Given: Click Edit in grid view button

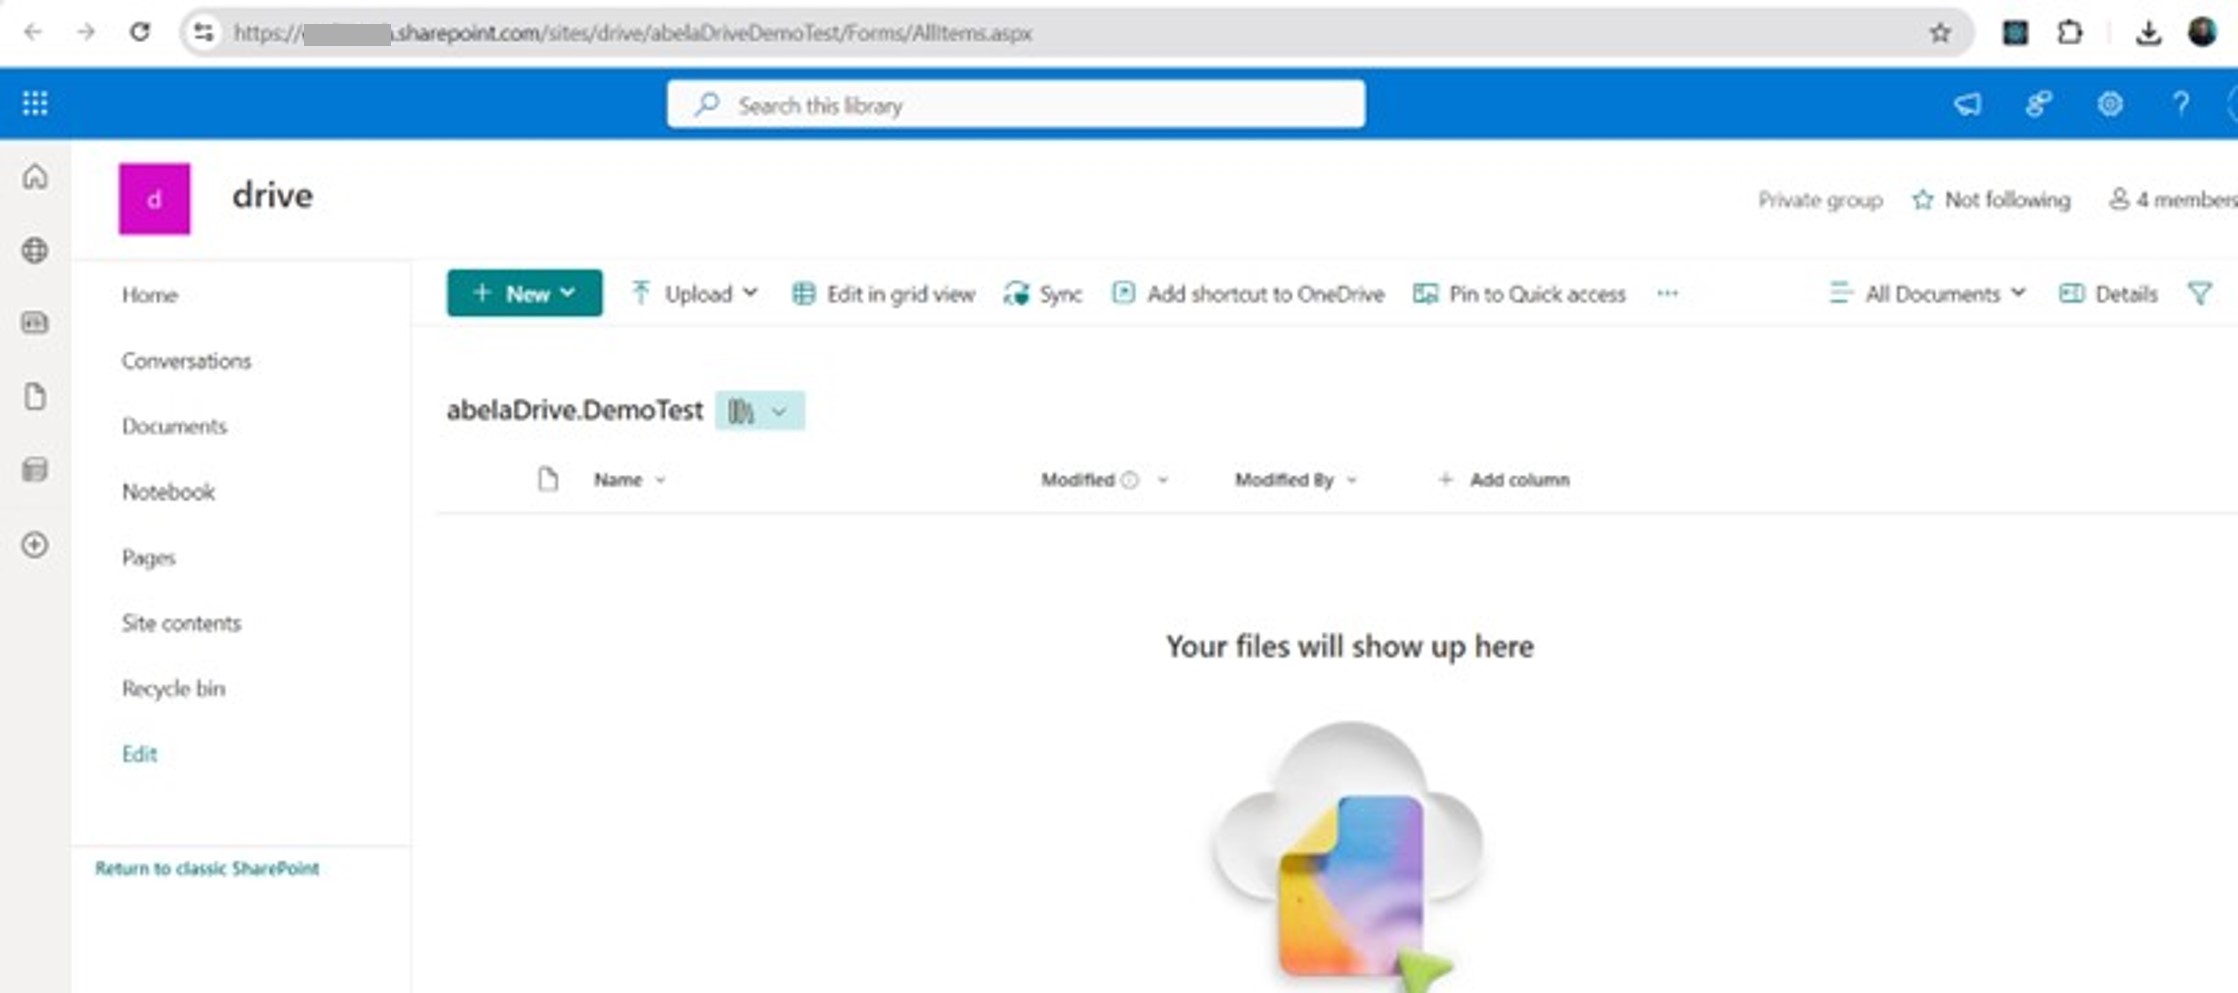Looking at the screenshot, I should pos(883,294).
